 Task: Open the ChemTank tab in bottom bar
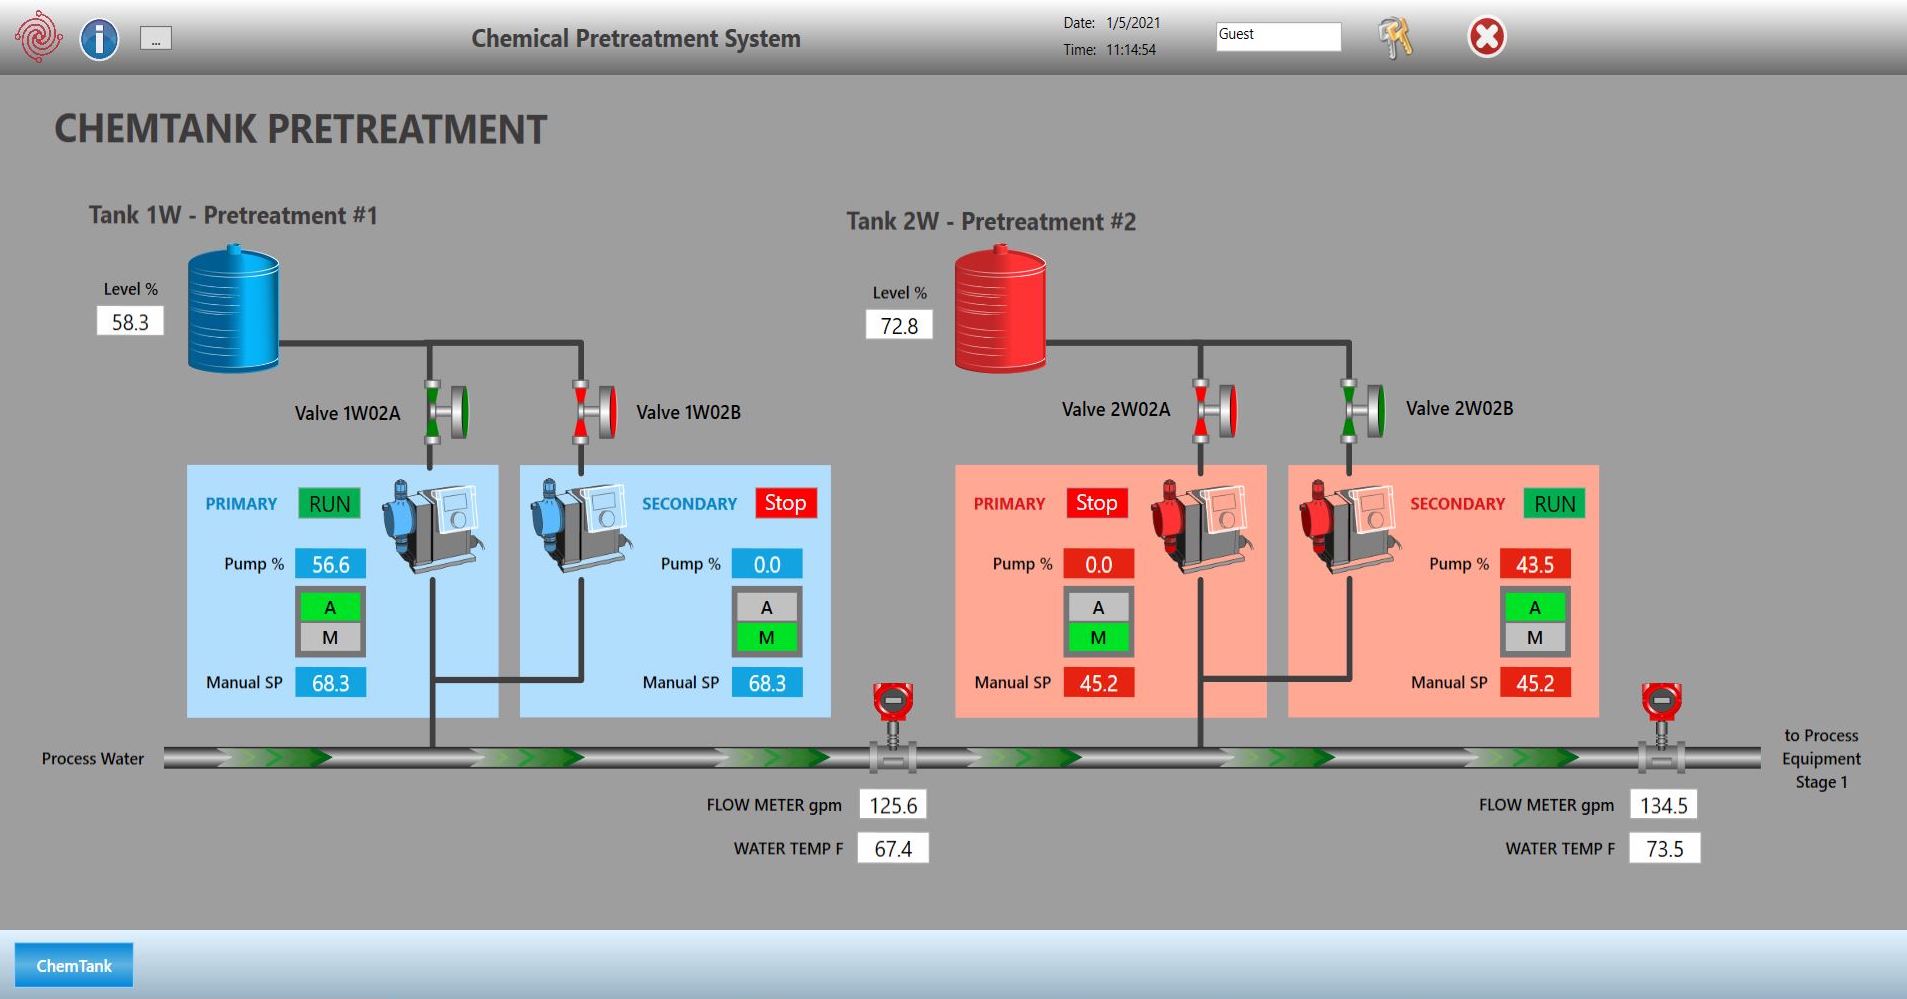tap(74, 965)
